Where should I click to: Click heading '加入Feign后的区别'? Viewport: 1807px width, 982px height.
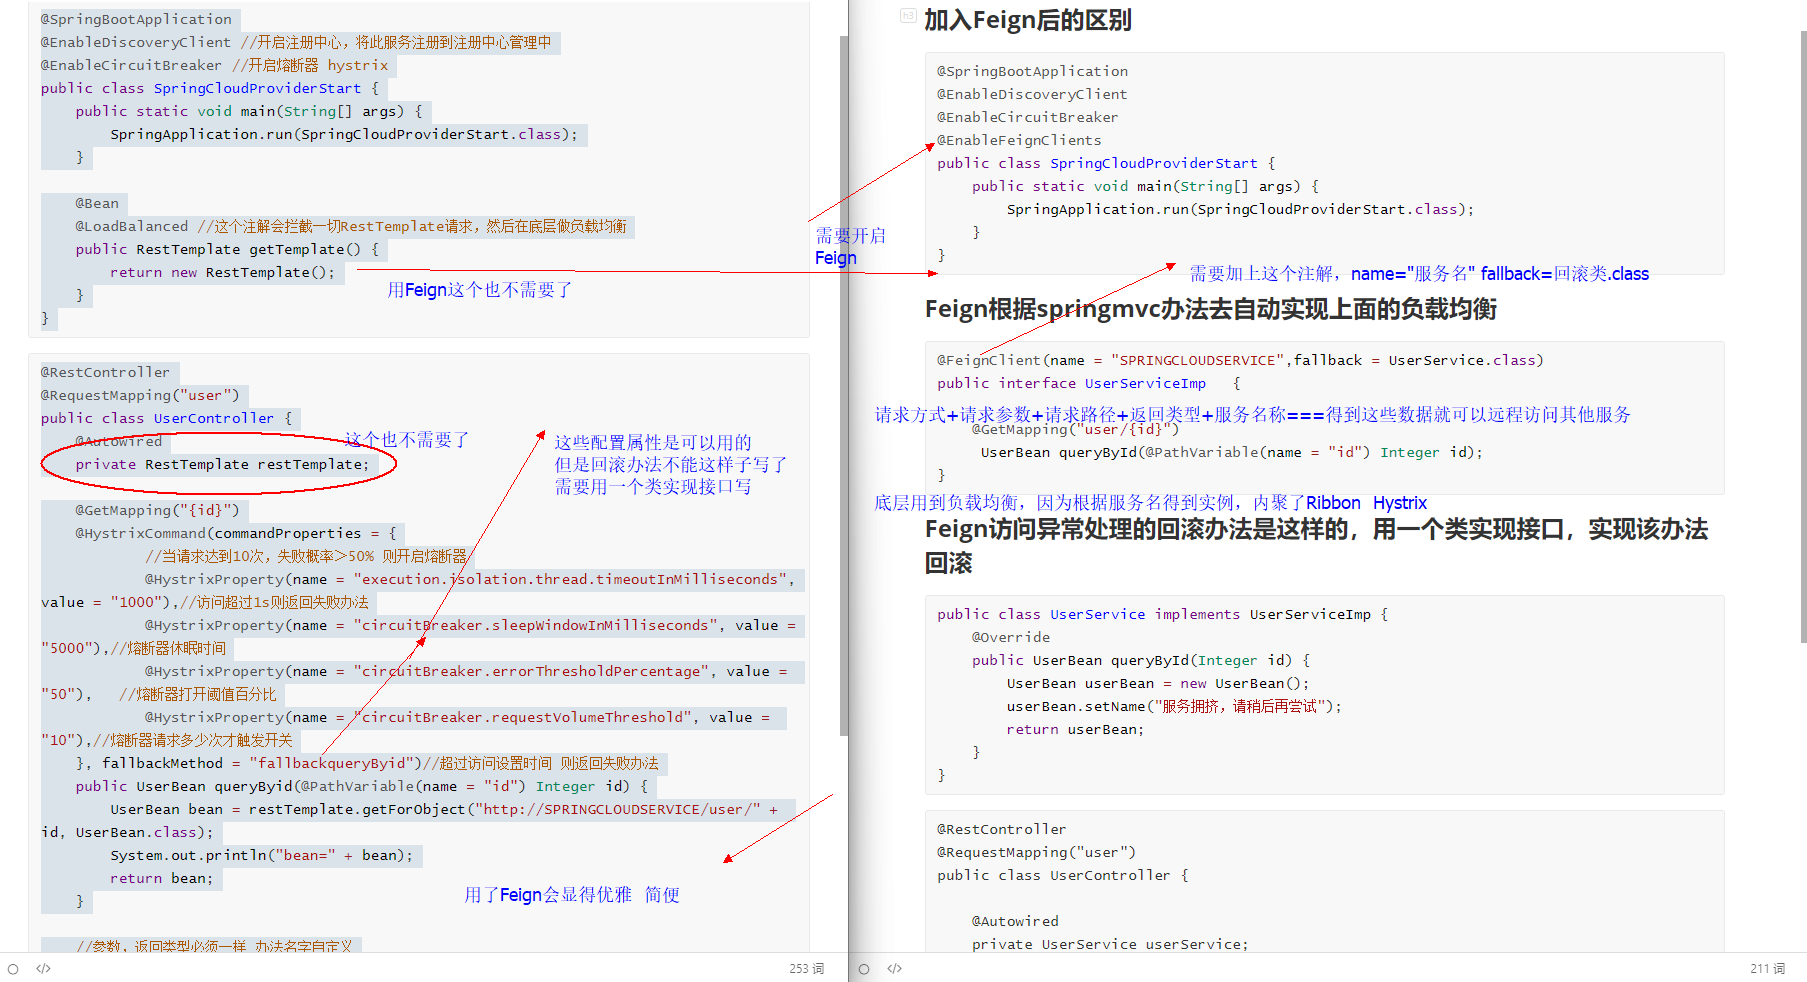pos(1027,20)
